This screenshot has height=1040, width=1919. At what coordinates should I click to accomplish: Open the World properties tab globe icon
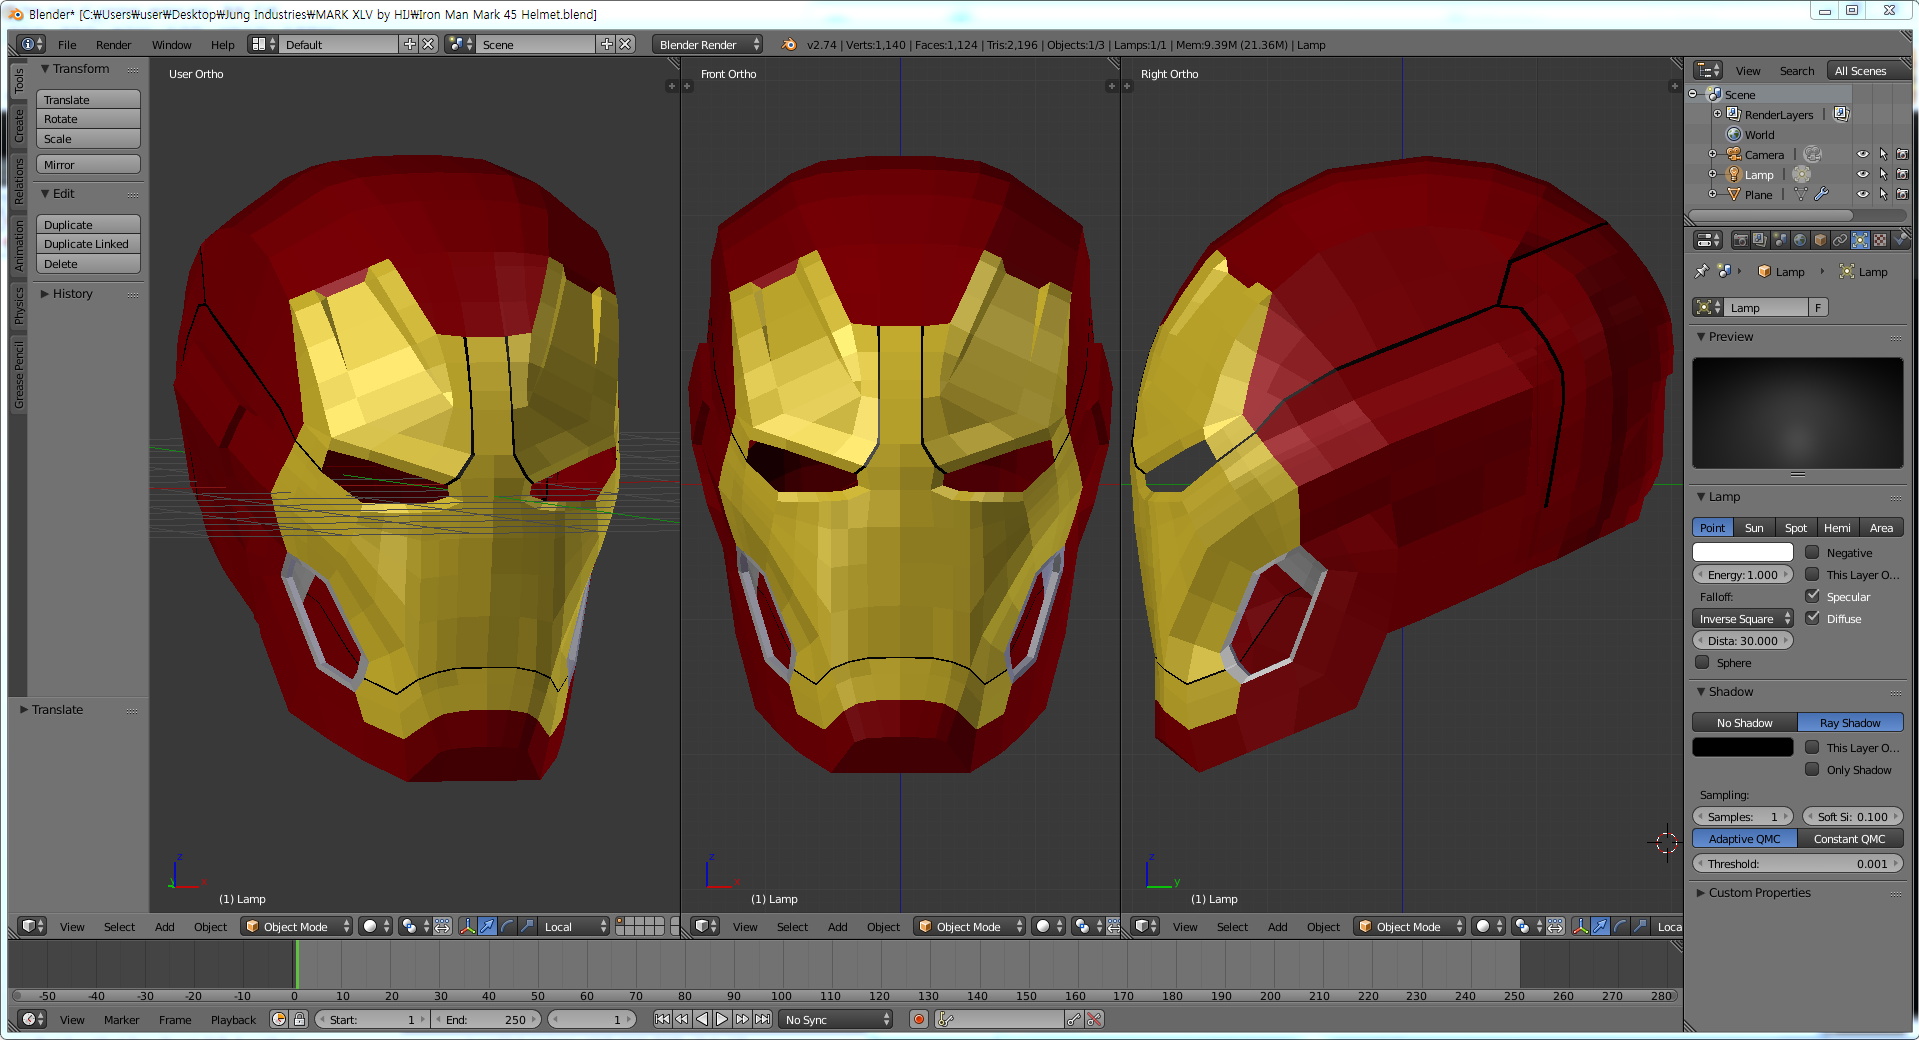pyautogui.click(x=1800, y=240)
